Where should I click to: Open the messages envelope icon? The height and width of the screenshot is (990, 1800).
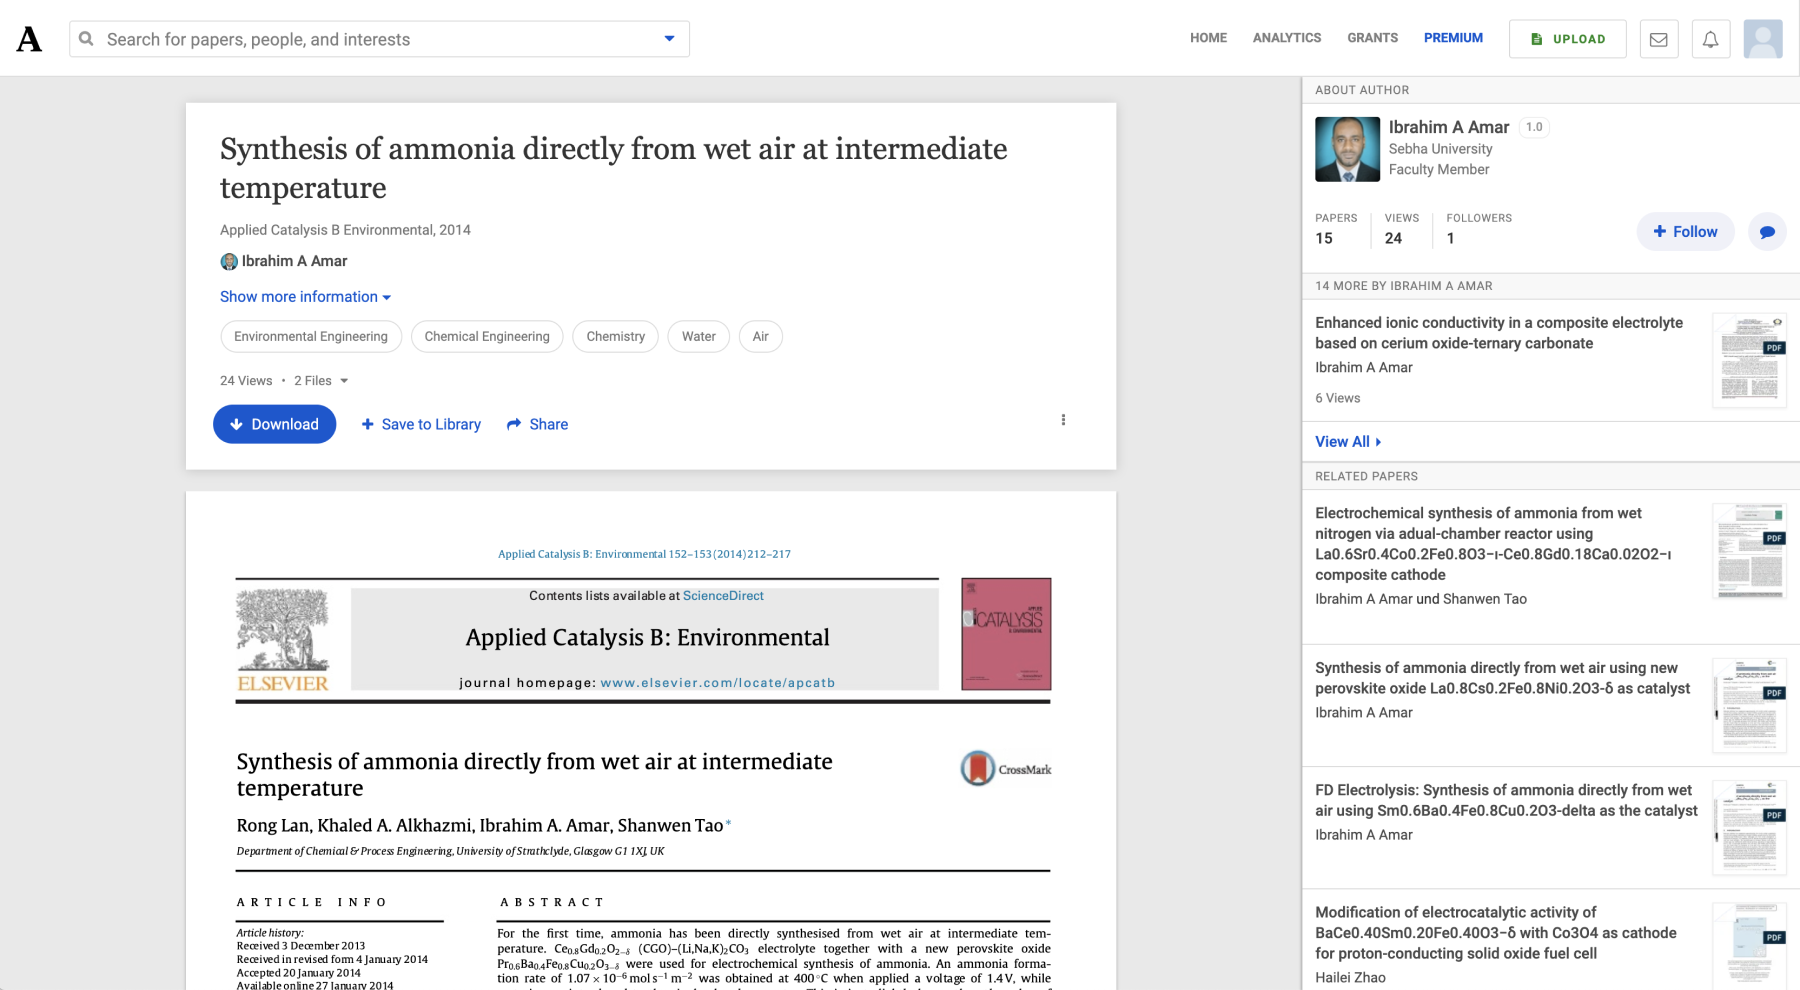(x=1658, y=39)
